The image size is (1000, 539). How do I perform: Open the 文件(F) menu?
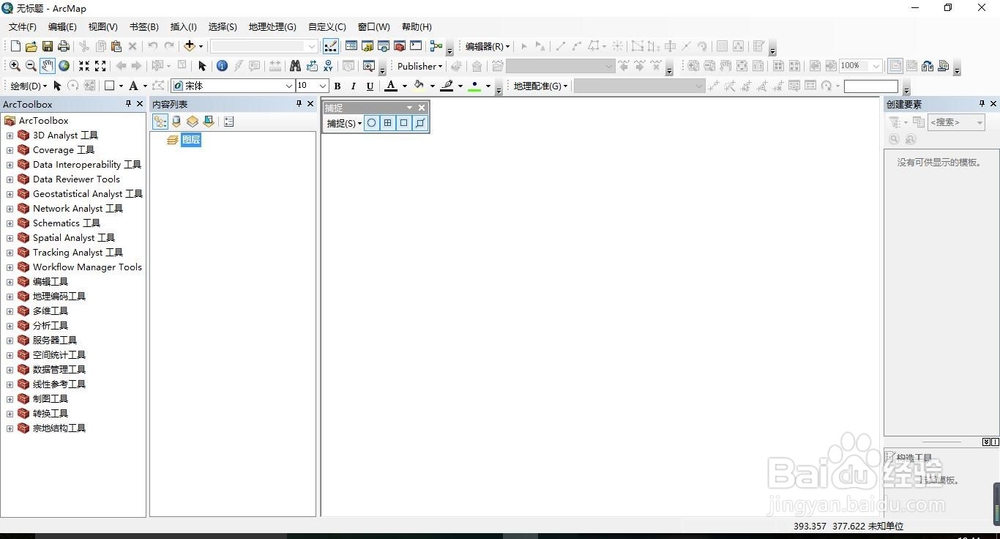point(22,27)
